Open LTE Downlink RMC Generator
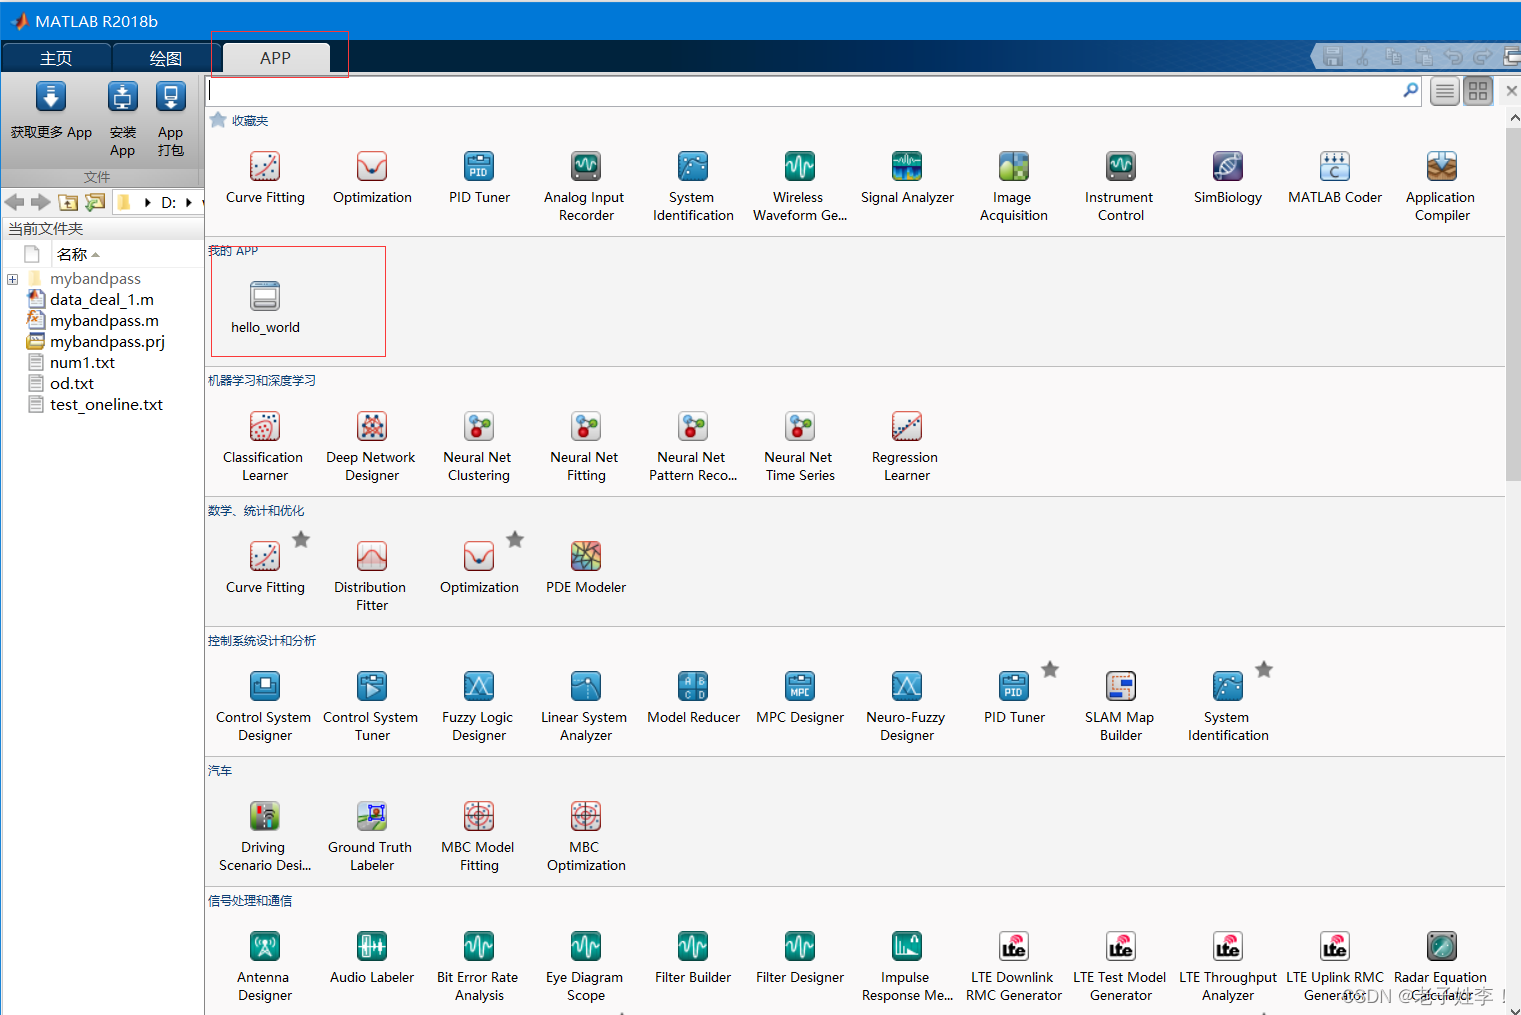Screen dimensions: 1521x1015 coord(1014,967)
